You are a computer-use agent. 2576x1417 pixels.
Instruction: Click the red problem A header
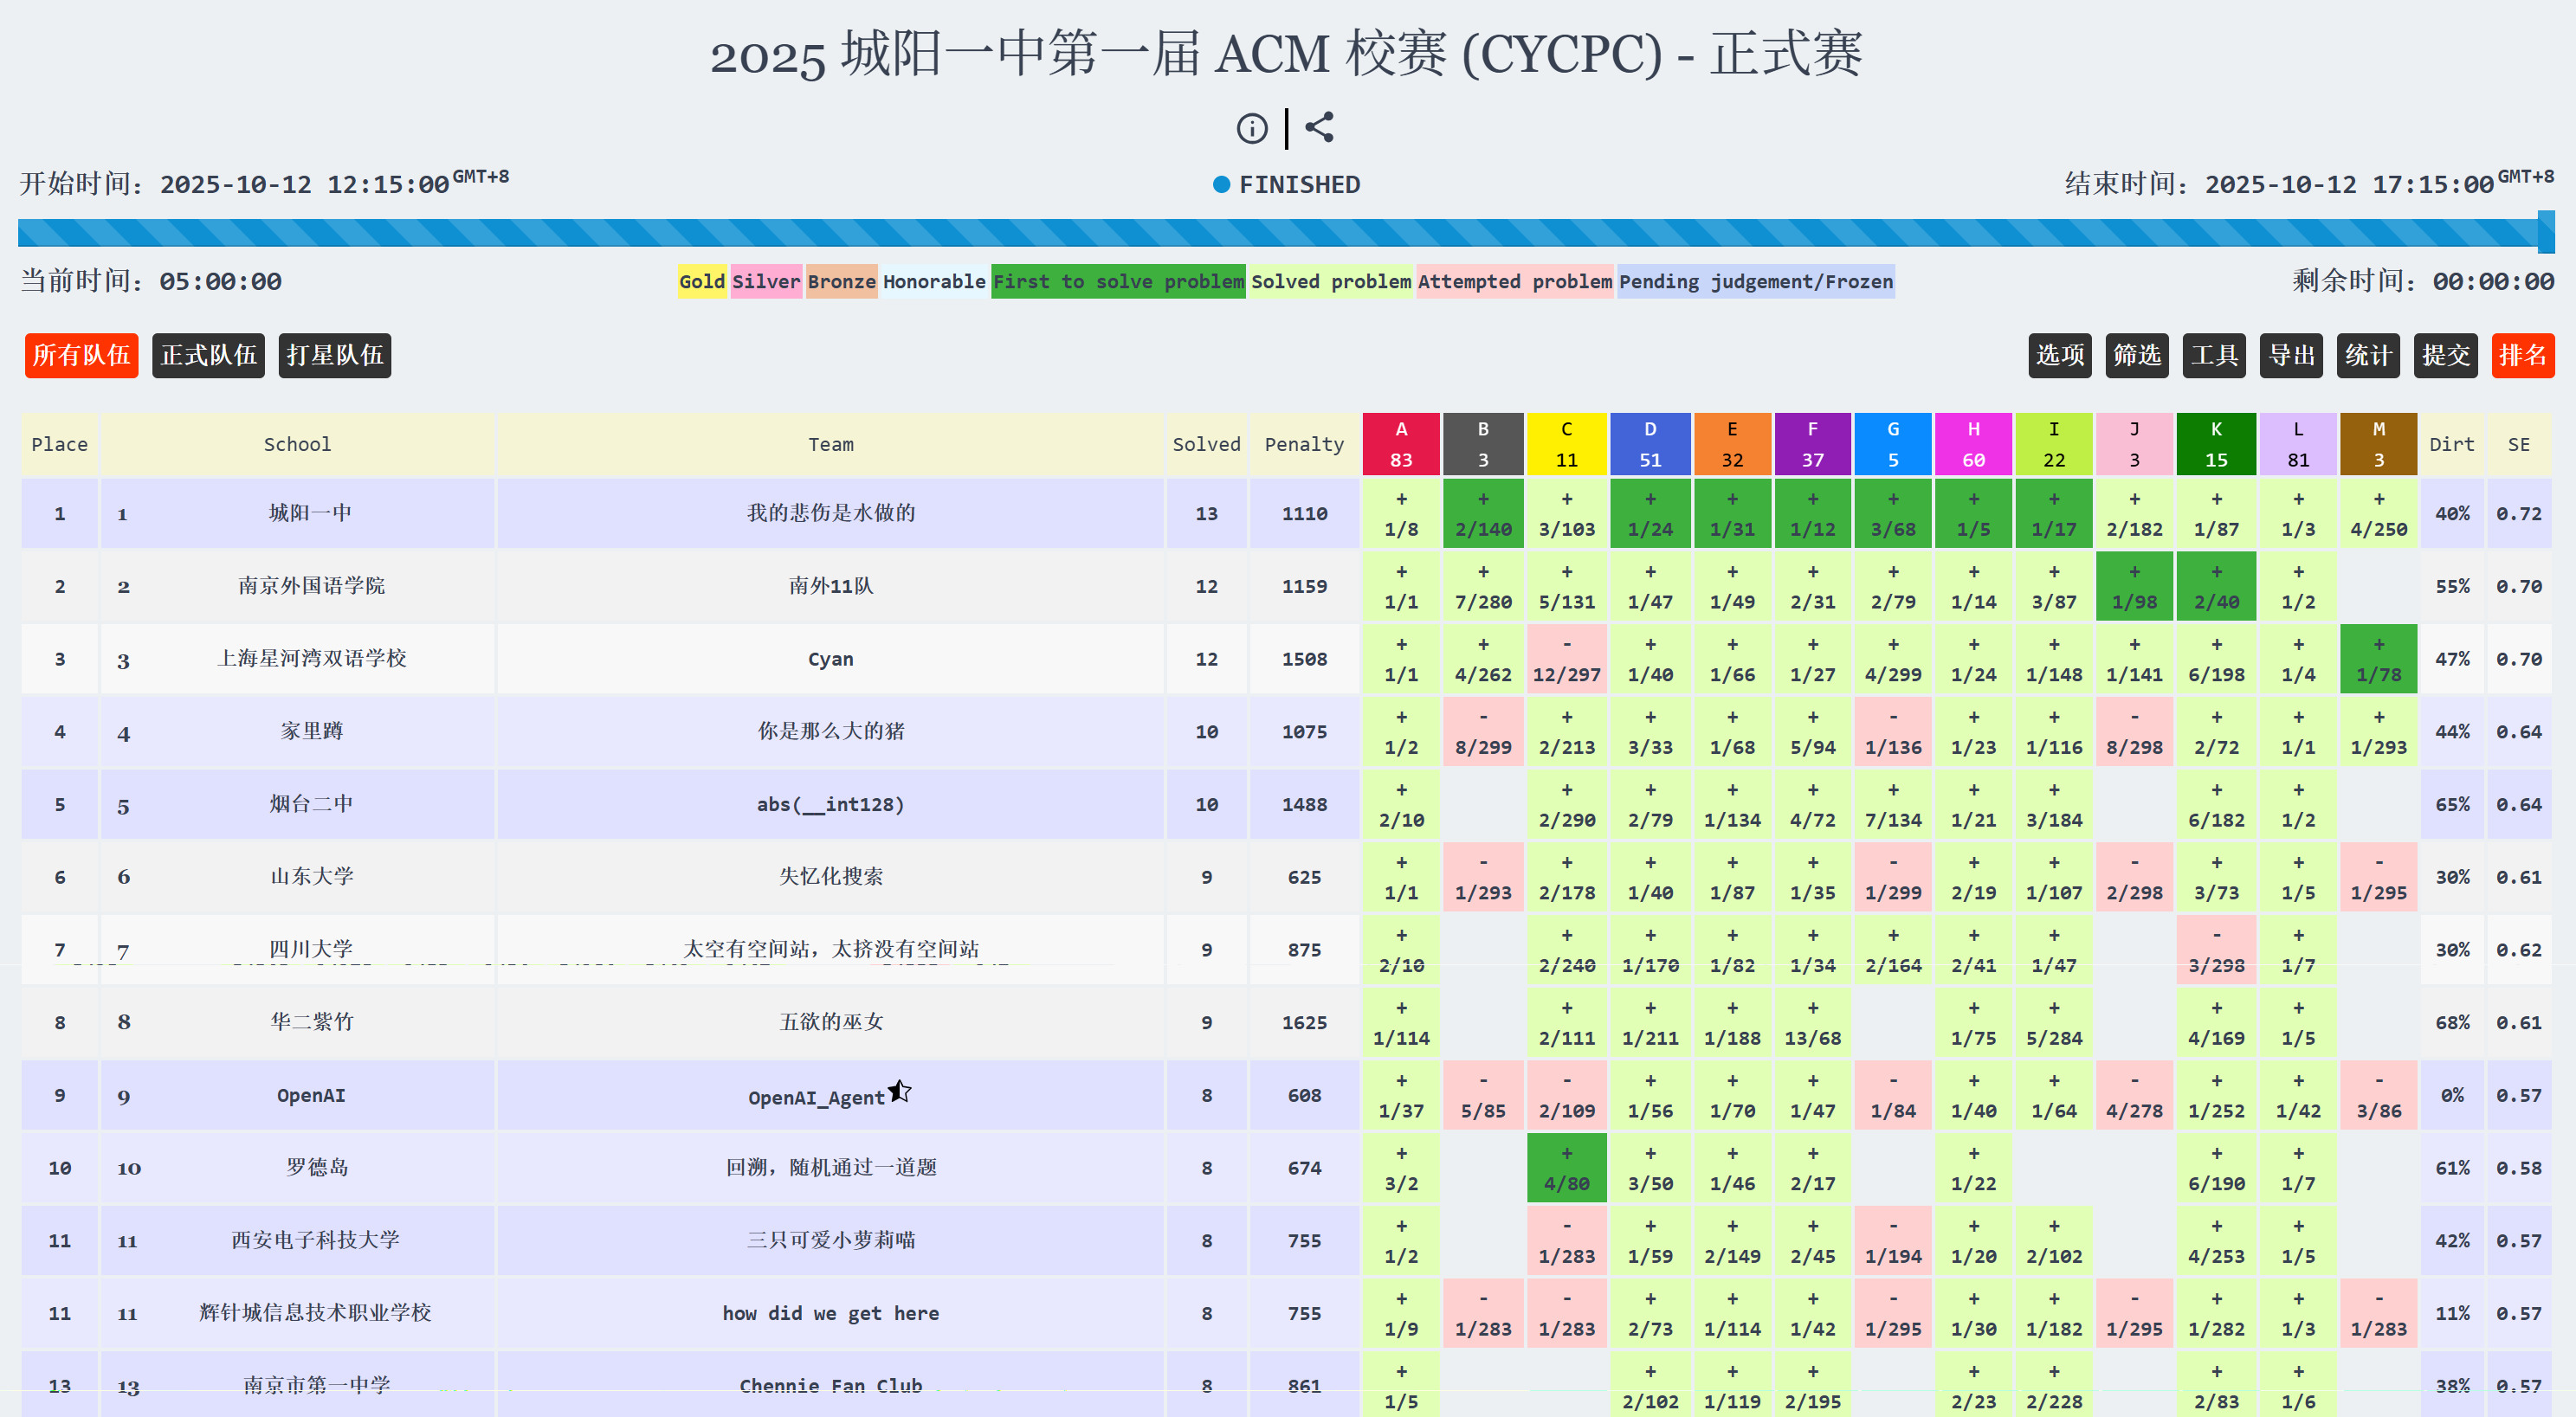[1400, 444]
